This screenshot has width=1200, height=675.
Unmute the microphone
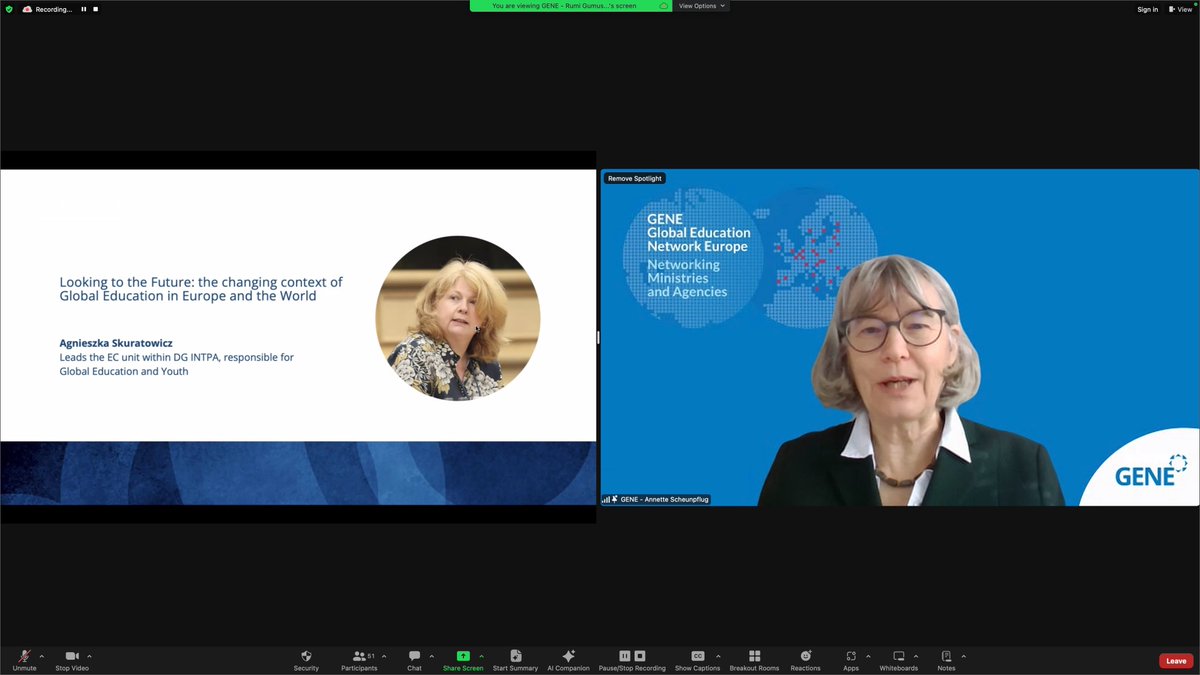[24, 660]
